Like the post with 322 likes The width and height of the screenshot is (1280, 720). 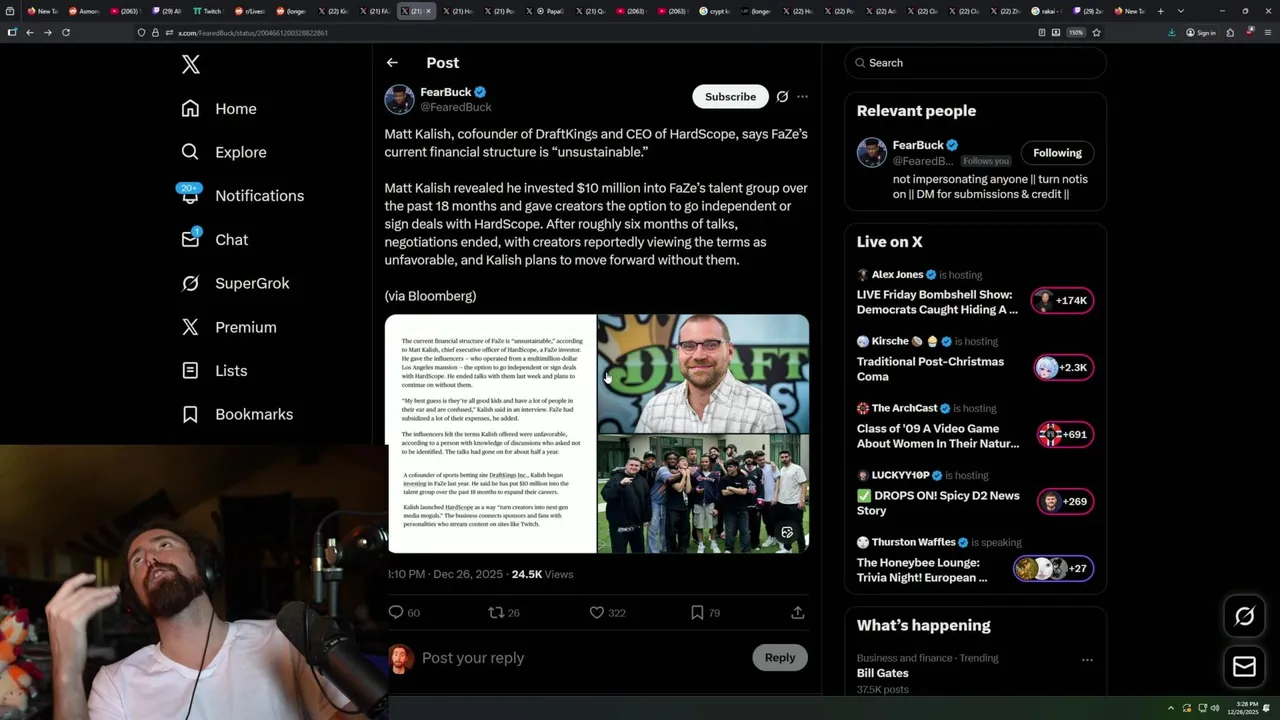(x=597, y=612)
